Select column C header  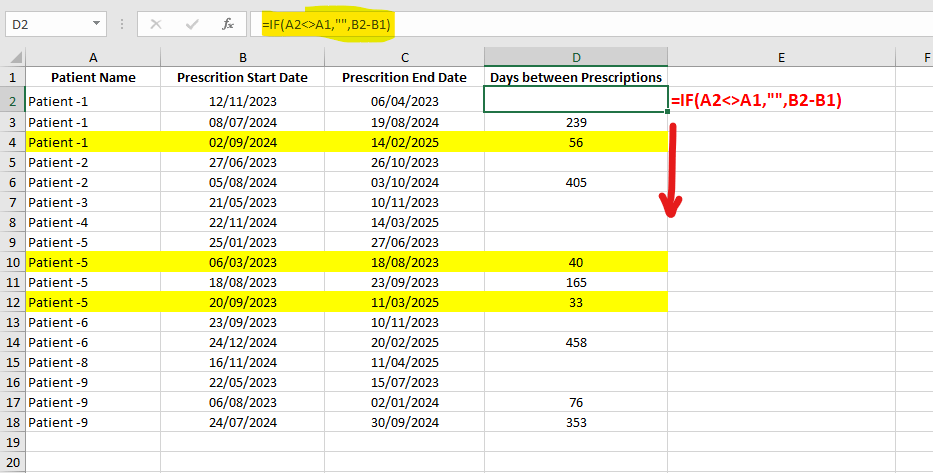pos(405,58)
